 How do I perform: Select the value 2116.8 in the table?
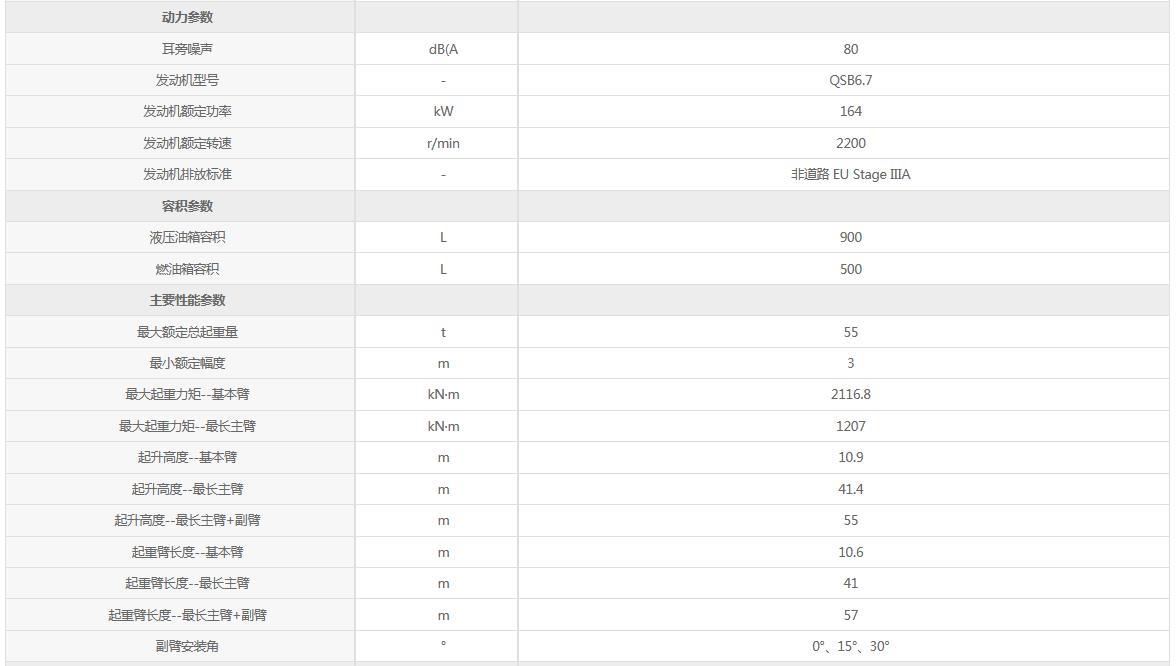click(x=850, y=394)
